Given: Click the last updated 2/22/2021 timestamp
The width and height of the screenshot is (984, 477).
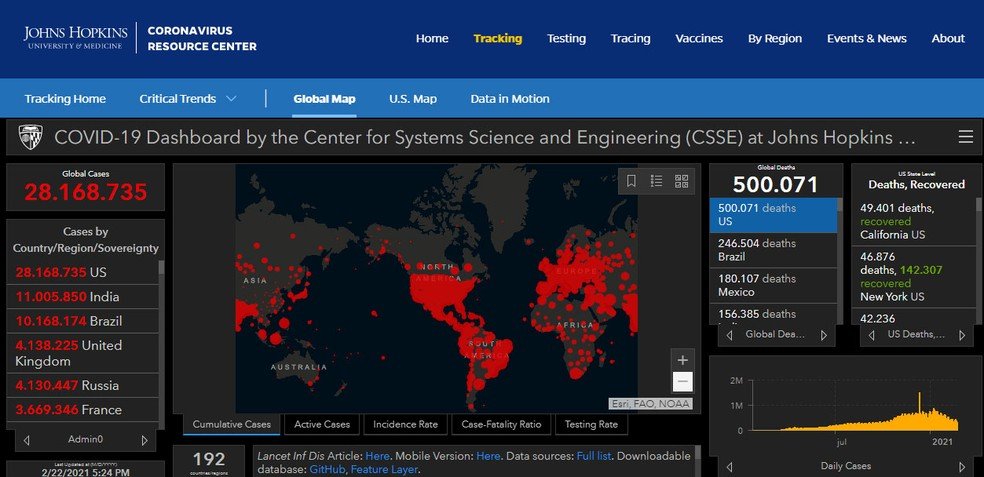Looking at the screenshot, I should click(x=85, y=470).
